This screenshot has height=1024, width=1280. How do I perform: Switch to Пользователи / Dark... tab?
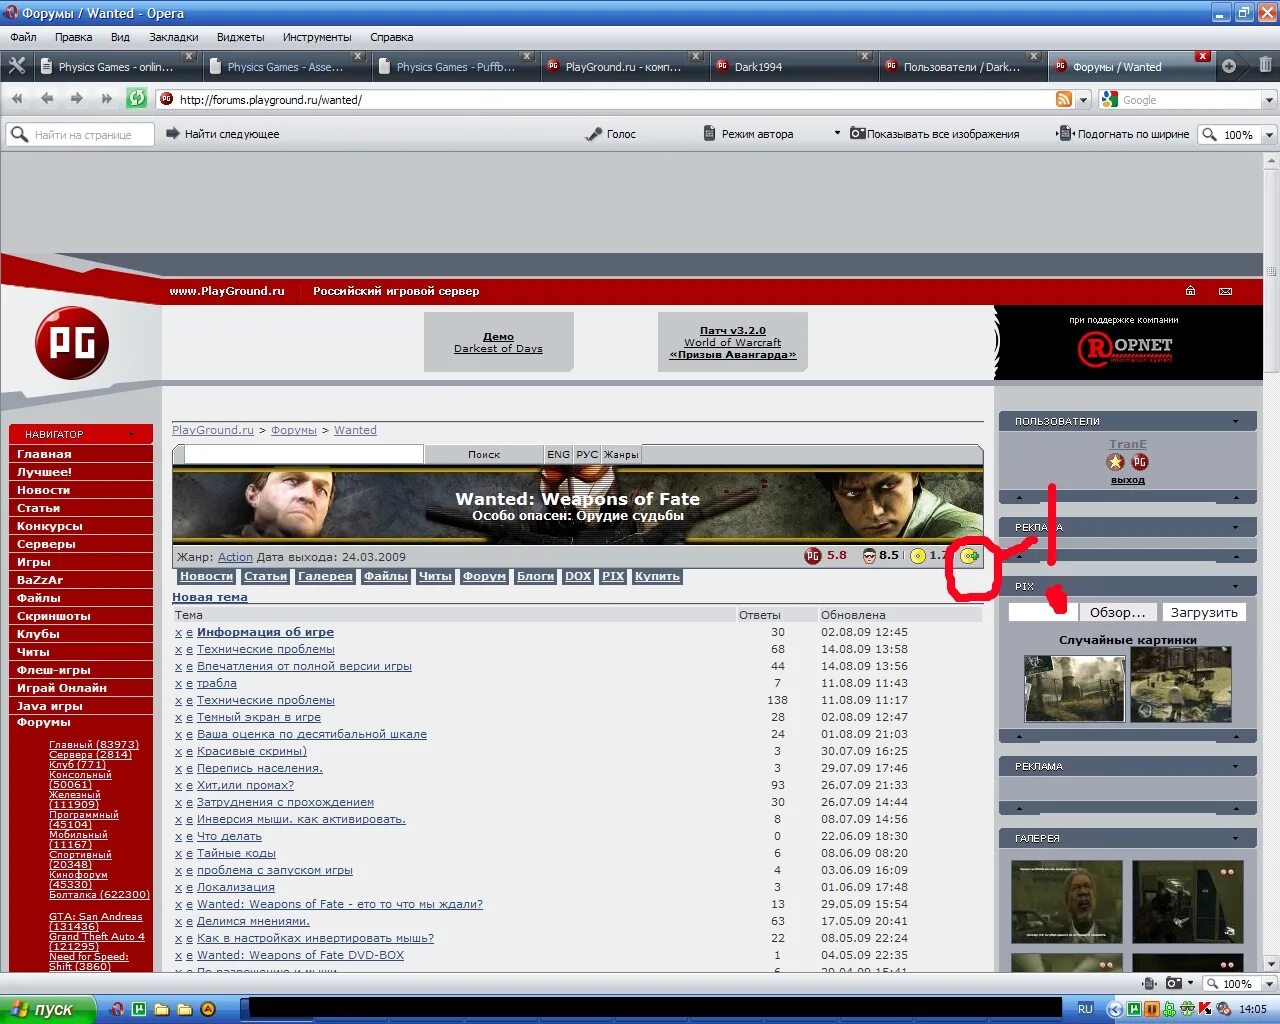click(961, 67)
